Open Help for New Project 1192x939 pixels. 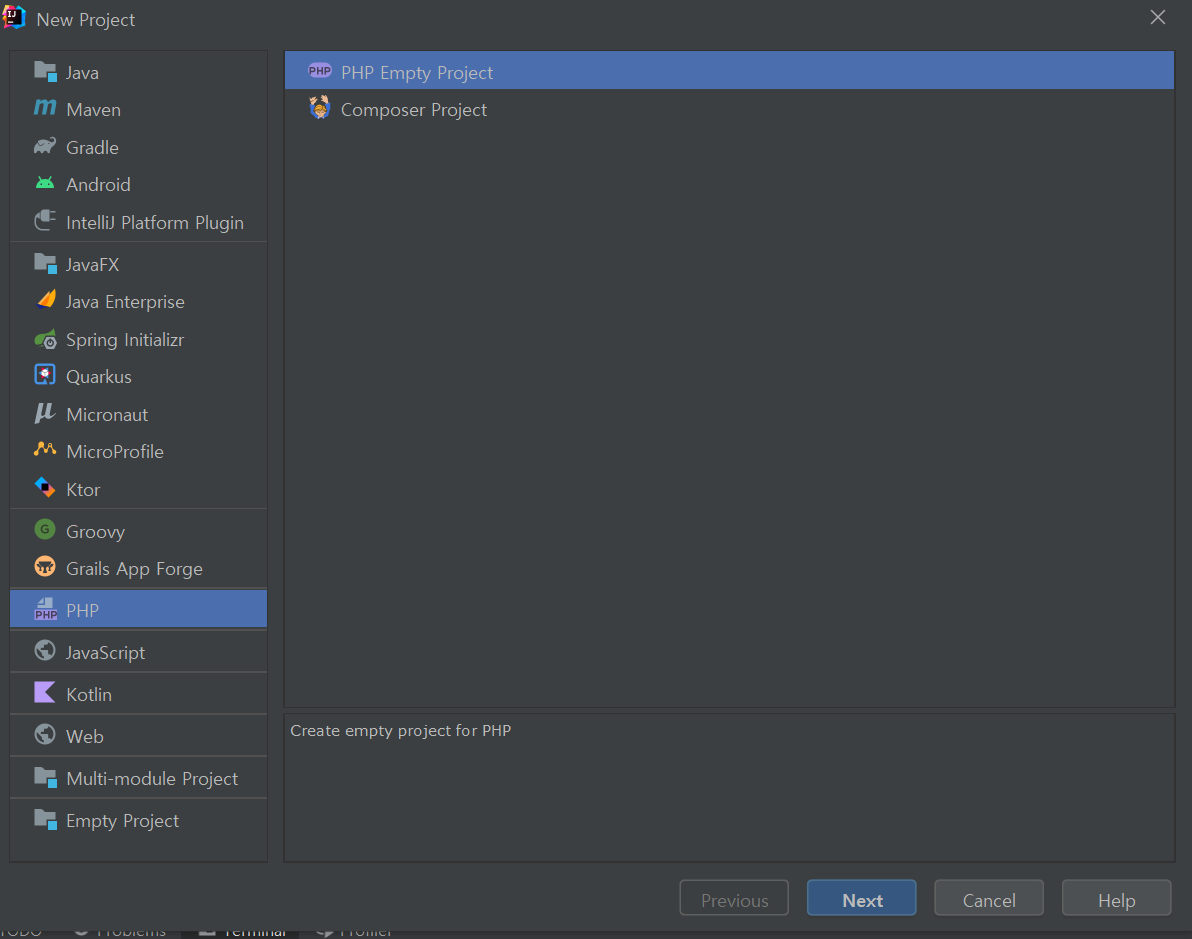coord(1116,899)
